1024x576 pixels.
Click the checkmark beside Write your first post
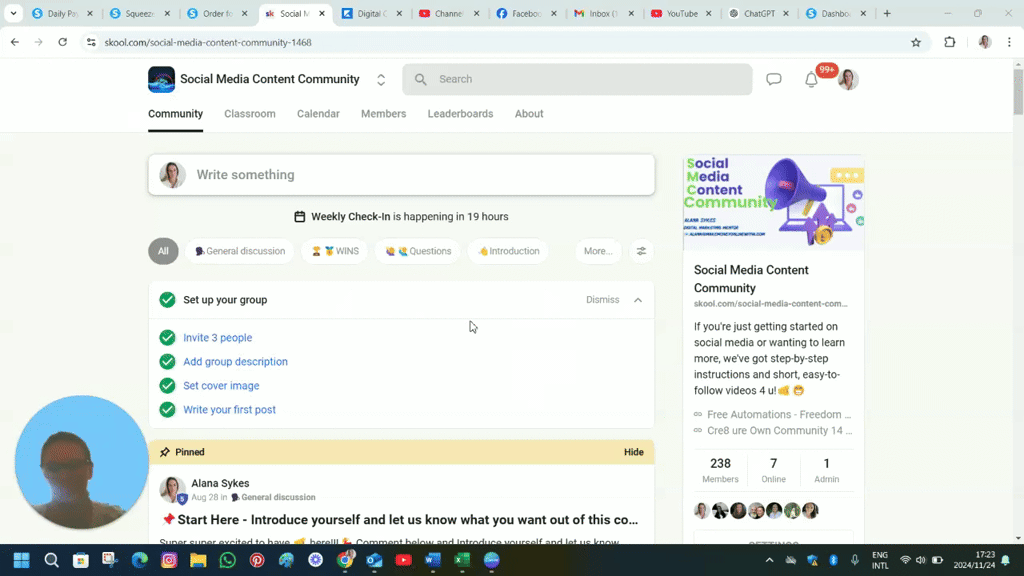click(x=167, y=409)
